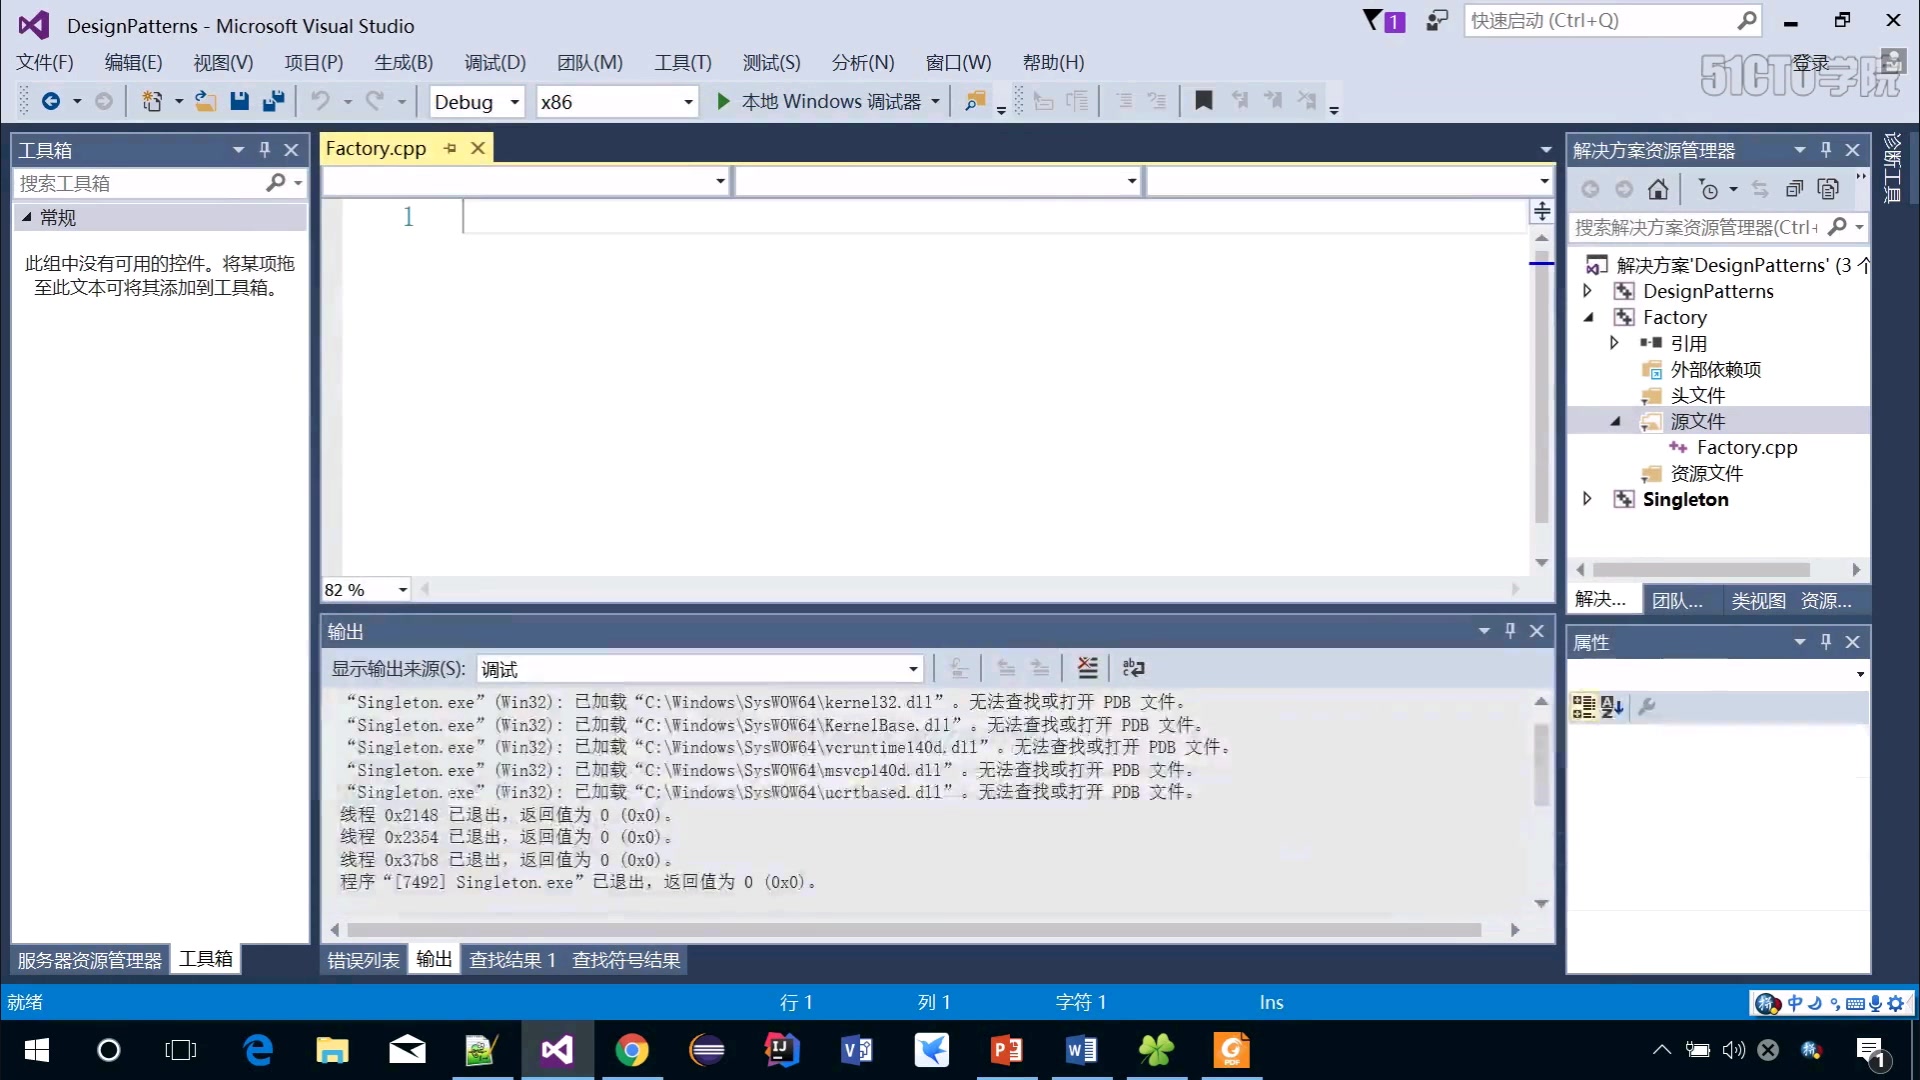The width and height of the screenshot is (1920, 1080).
Task: Click the navigate backward arrow in main toolbar
Action: pos(50,101)
